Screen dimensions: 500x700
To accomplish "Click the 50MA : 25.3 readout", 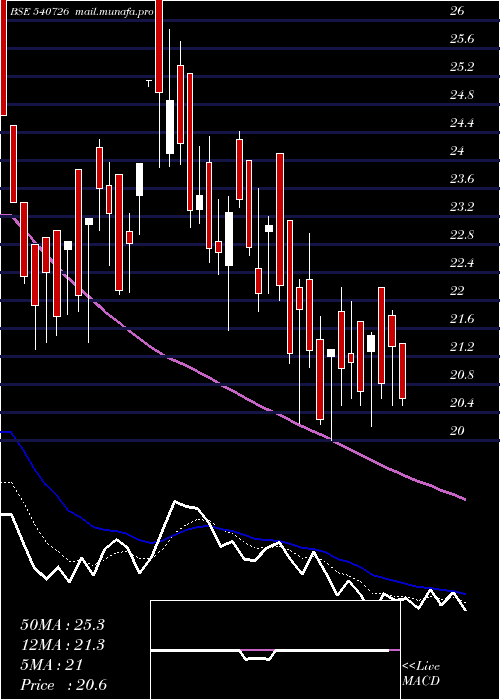I will tap(62, 625).
